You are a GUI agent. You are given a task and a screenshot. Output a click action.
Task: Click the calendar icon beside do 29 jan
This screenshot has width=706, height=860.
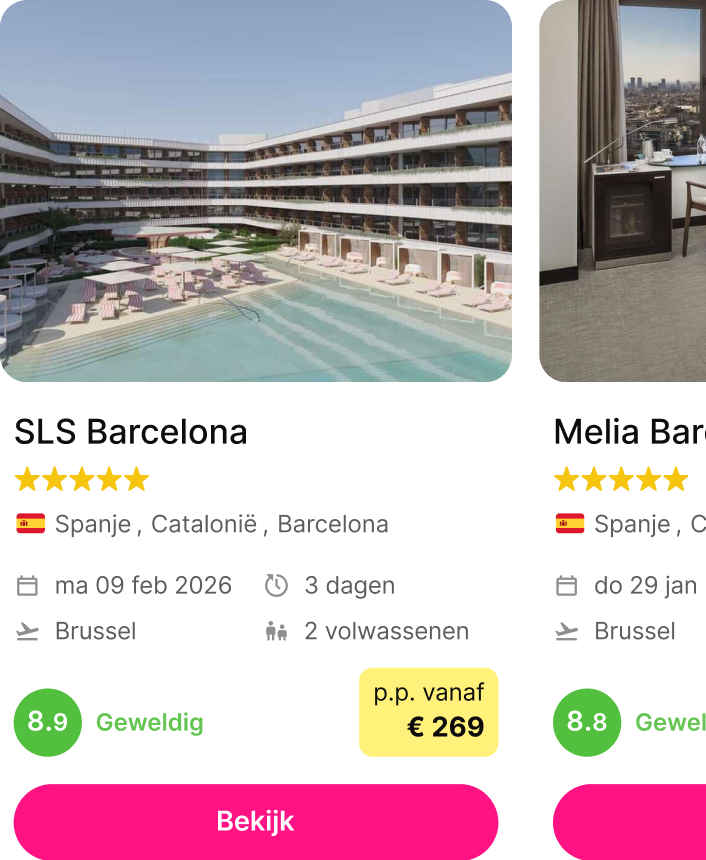click(567, 586)
